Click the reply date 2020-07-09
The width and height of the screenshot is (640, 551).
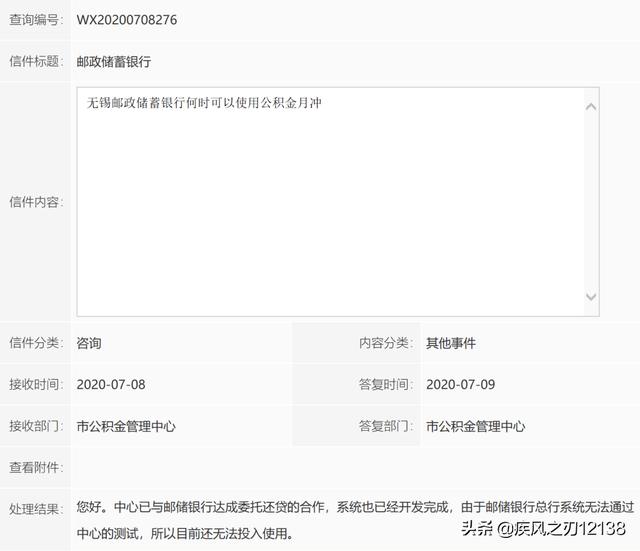(x=460, y=384)
